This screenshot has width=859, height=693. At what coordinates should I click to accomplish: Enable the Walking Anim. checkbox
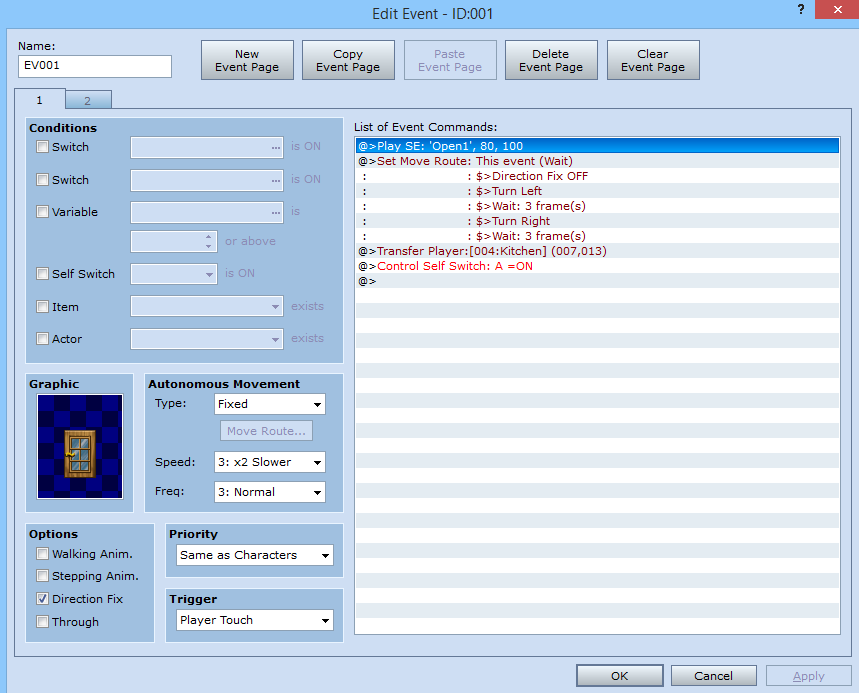click(42, 554)
